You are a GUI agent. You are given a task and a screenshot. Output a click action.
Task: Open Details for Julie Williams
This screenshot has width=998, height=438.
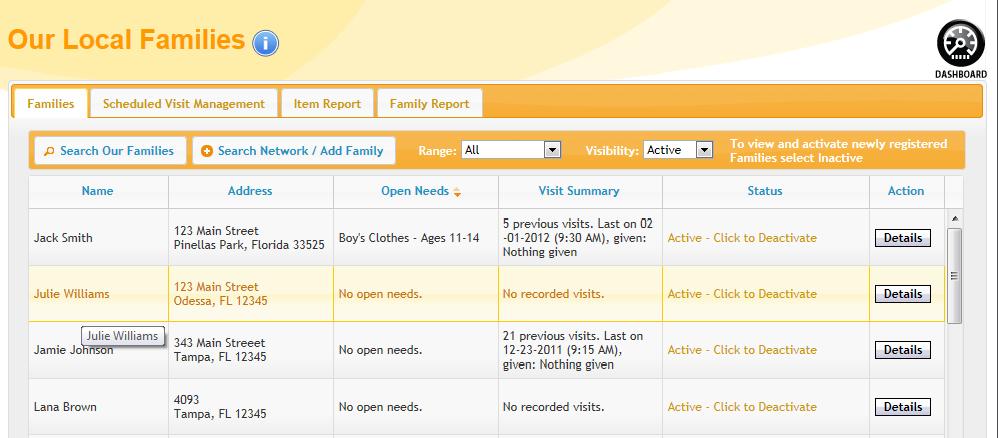click(903, 294)
